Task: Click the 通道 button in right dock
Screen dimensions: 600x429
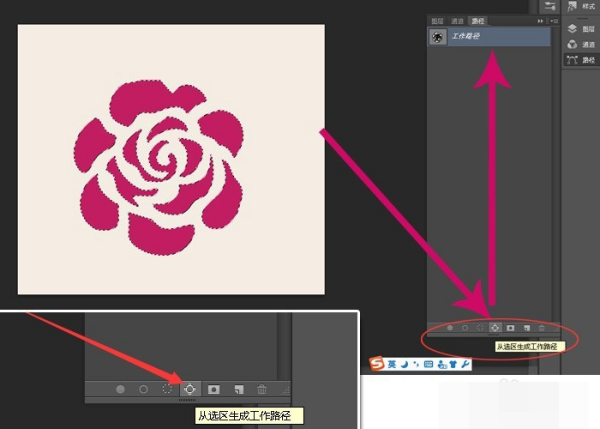Action: click(580, 44)
